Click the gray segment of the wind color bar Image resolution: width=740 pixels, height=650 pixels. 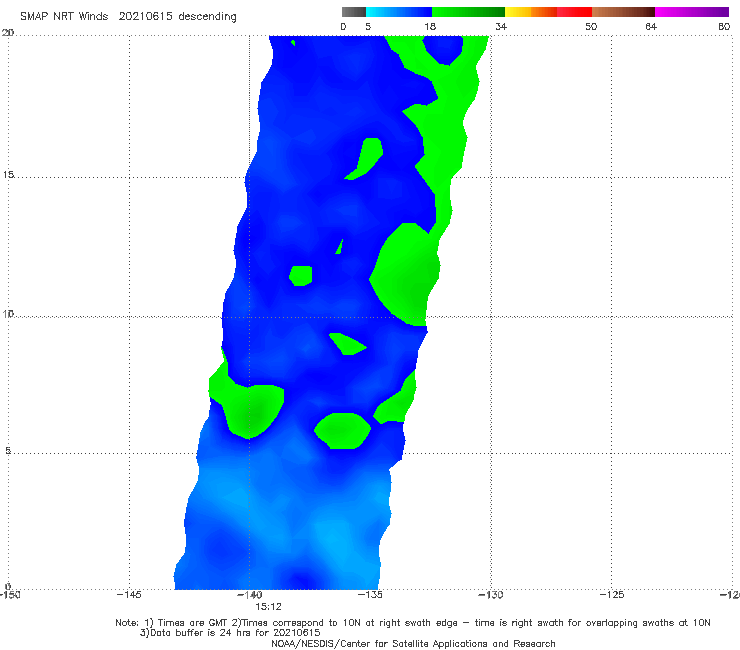click(x=354, y=12)
